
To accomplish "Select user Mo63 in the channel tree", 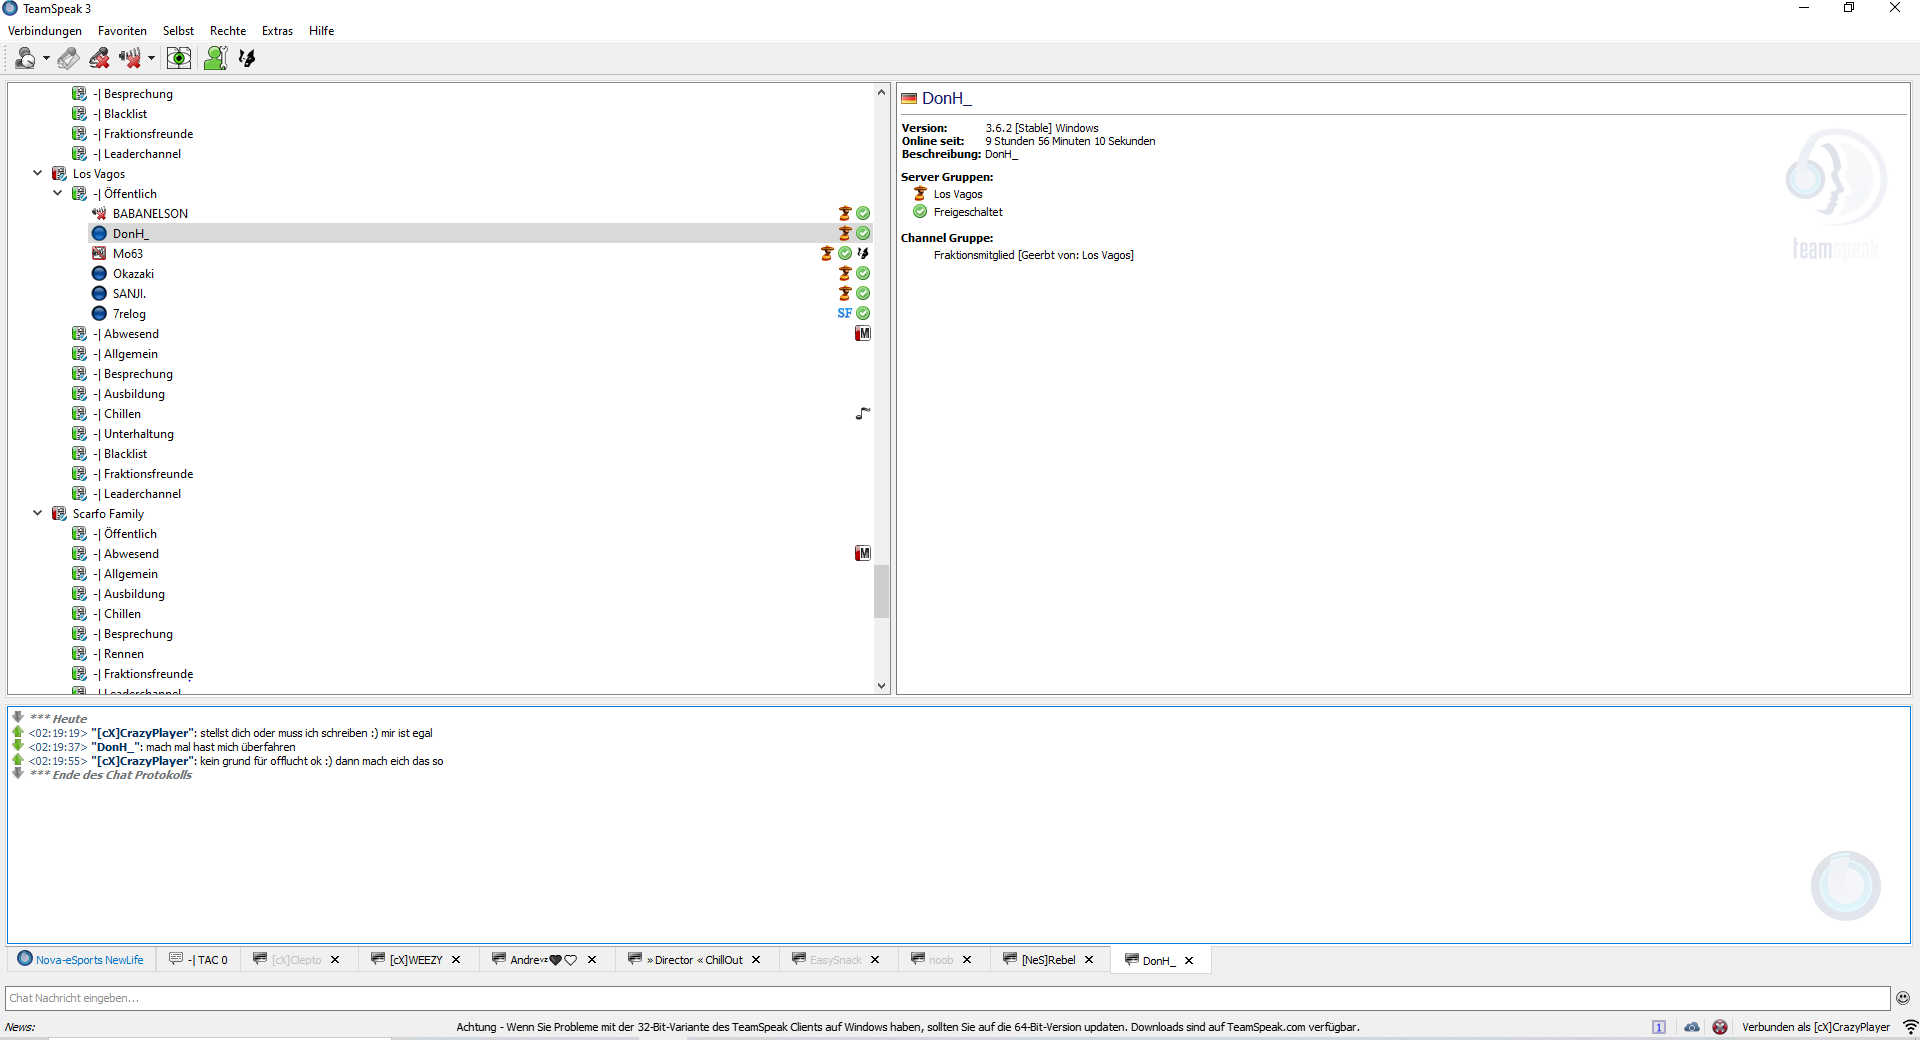I will pyautogui.click(x=128, y=254).
